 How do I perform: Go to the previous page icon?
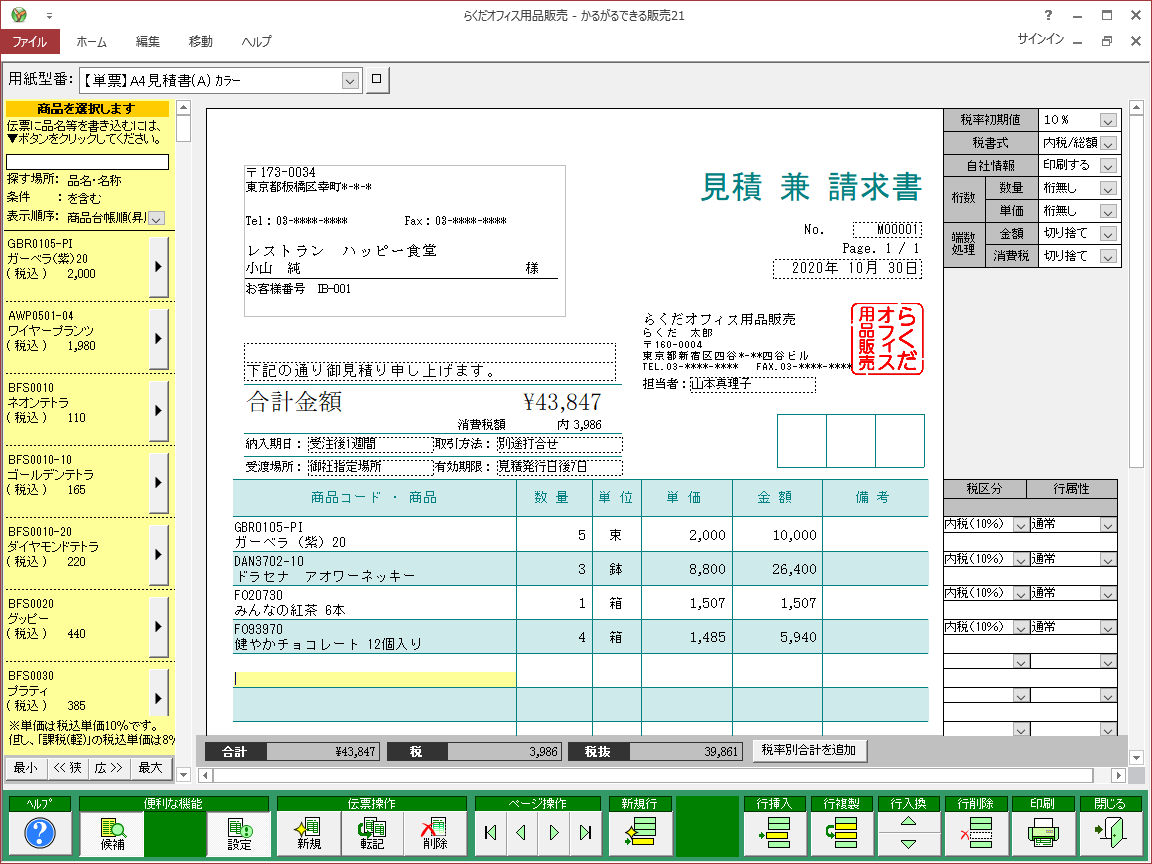(x=522, y=832)
